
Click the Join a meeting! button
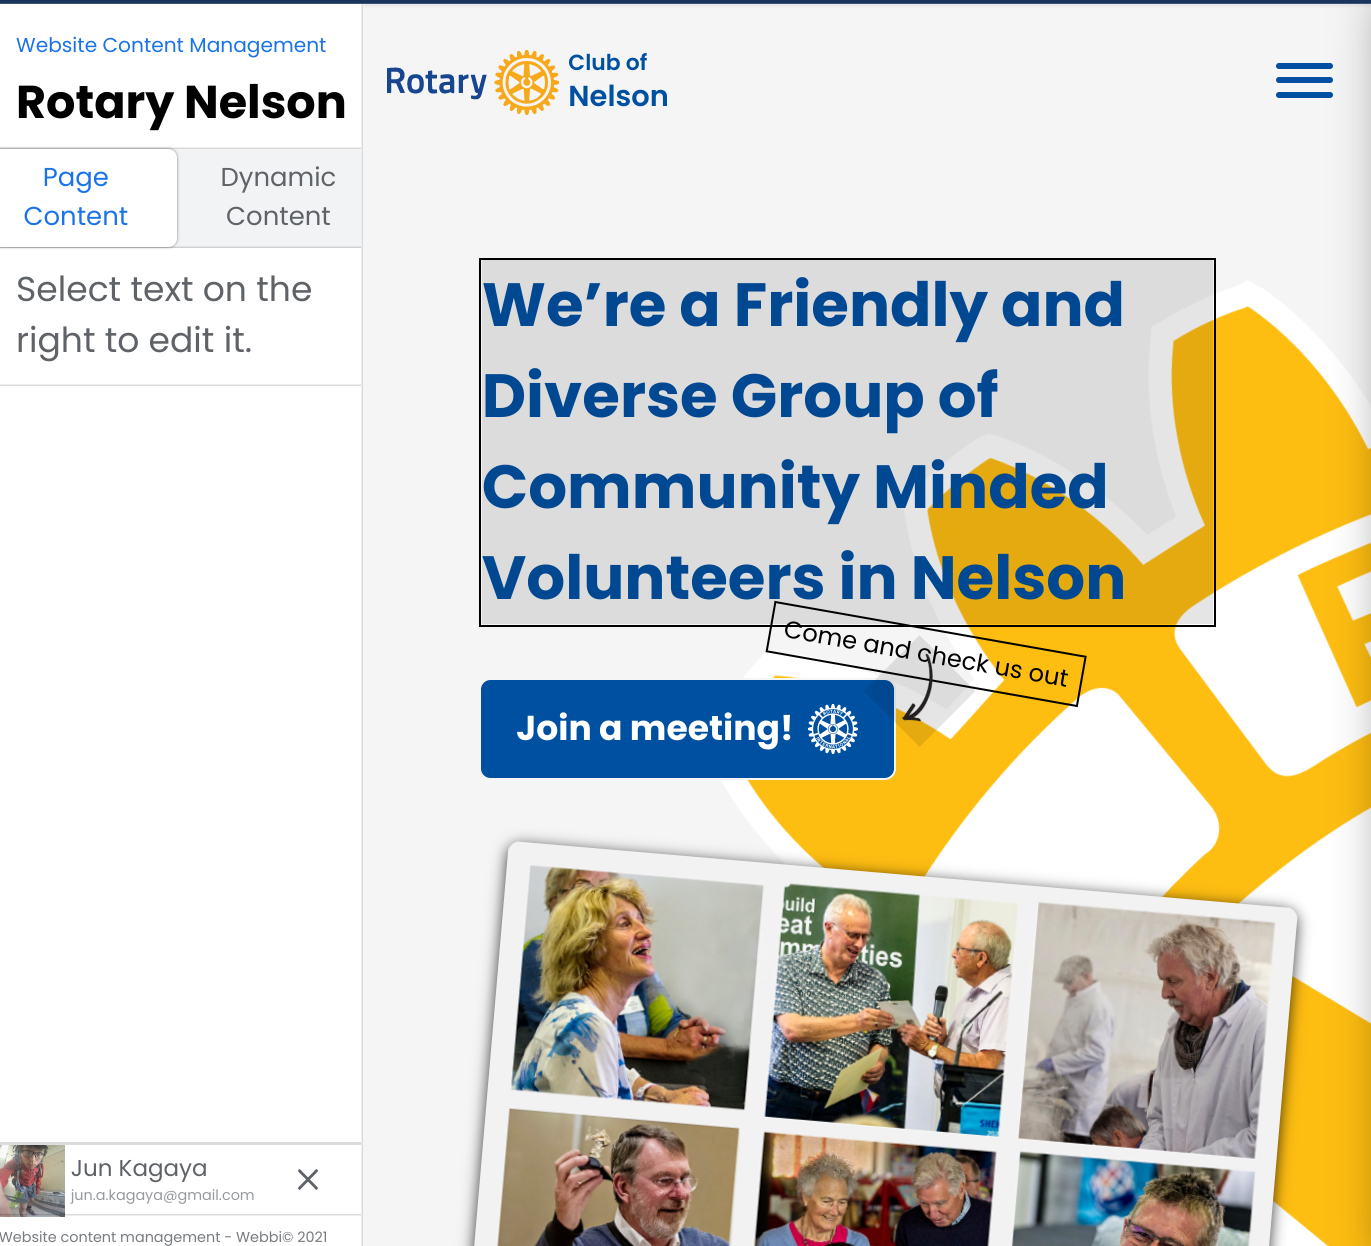[x=687, y=729]
